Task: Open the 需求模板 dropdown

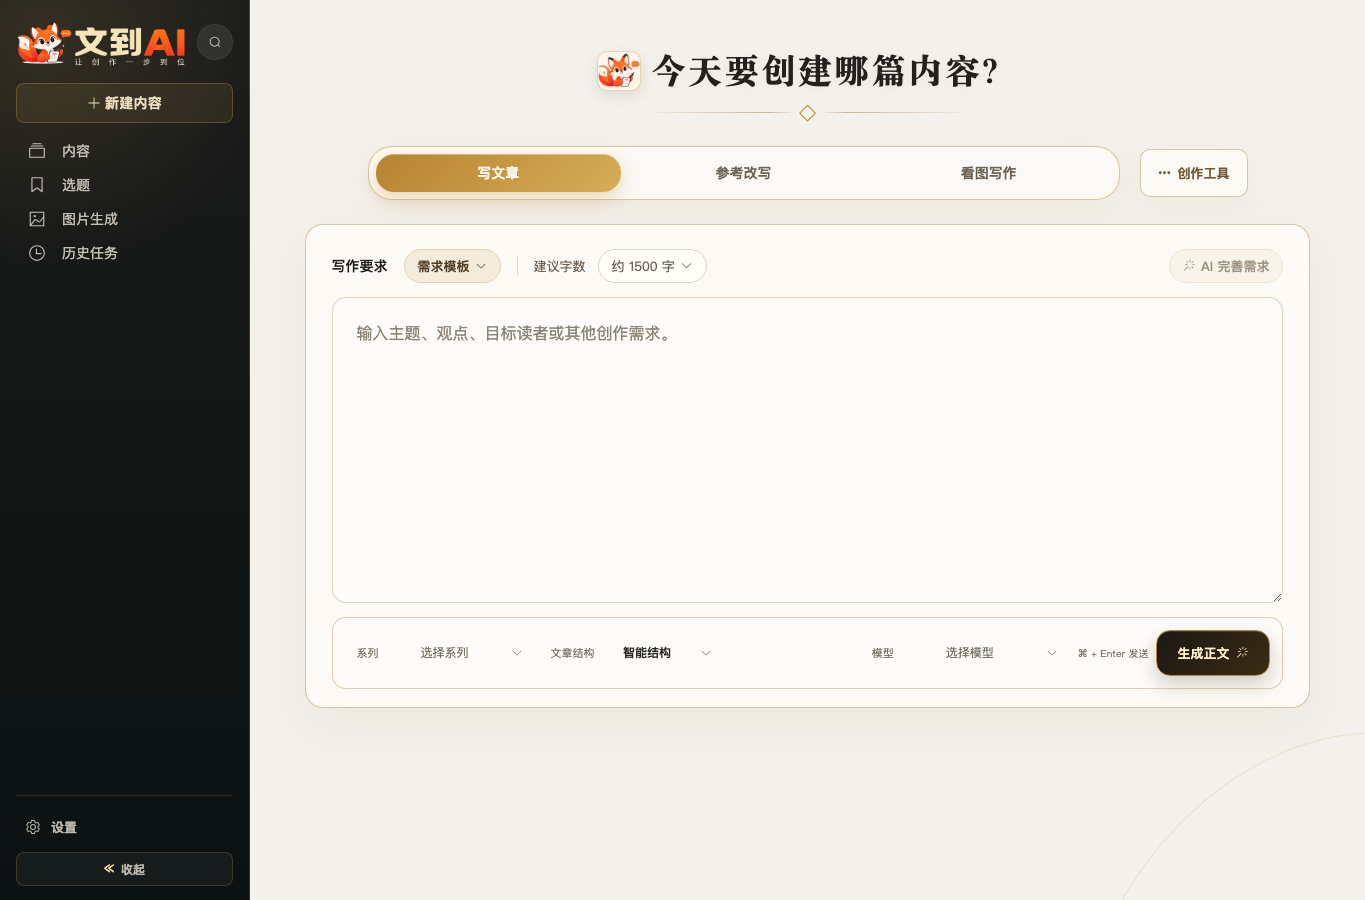Action: pos(452,266)
